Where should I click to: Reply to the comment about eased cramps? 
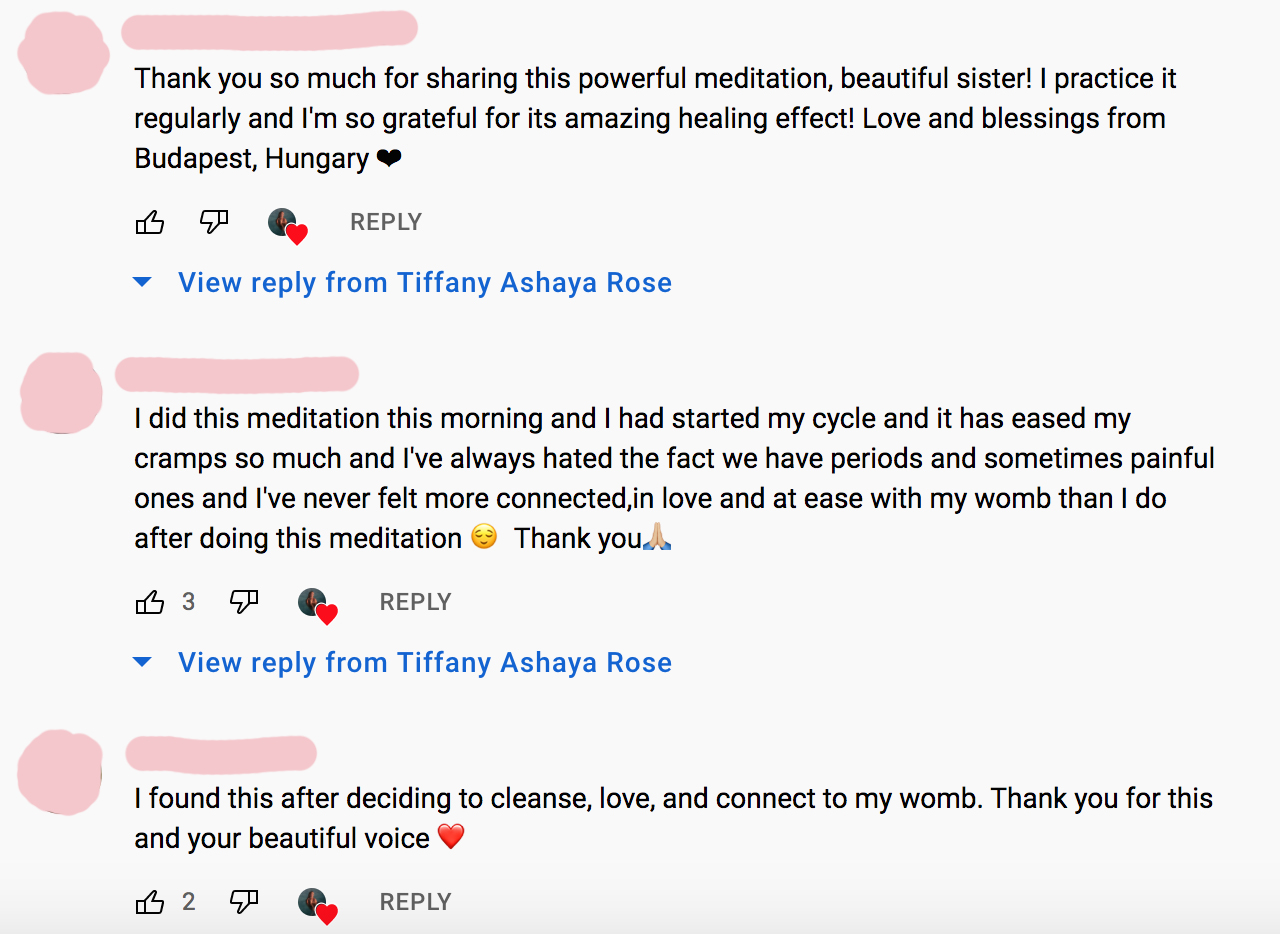tap(416, 602)
